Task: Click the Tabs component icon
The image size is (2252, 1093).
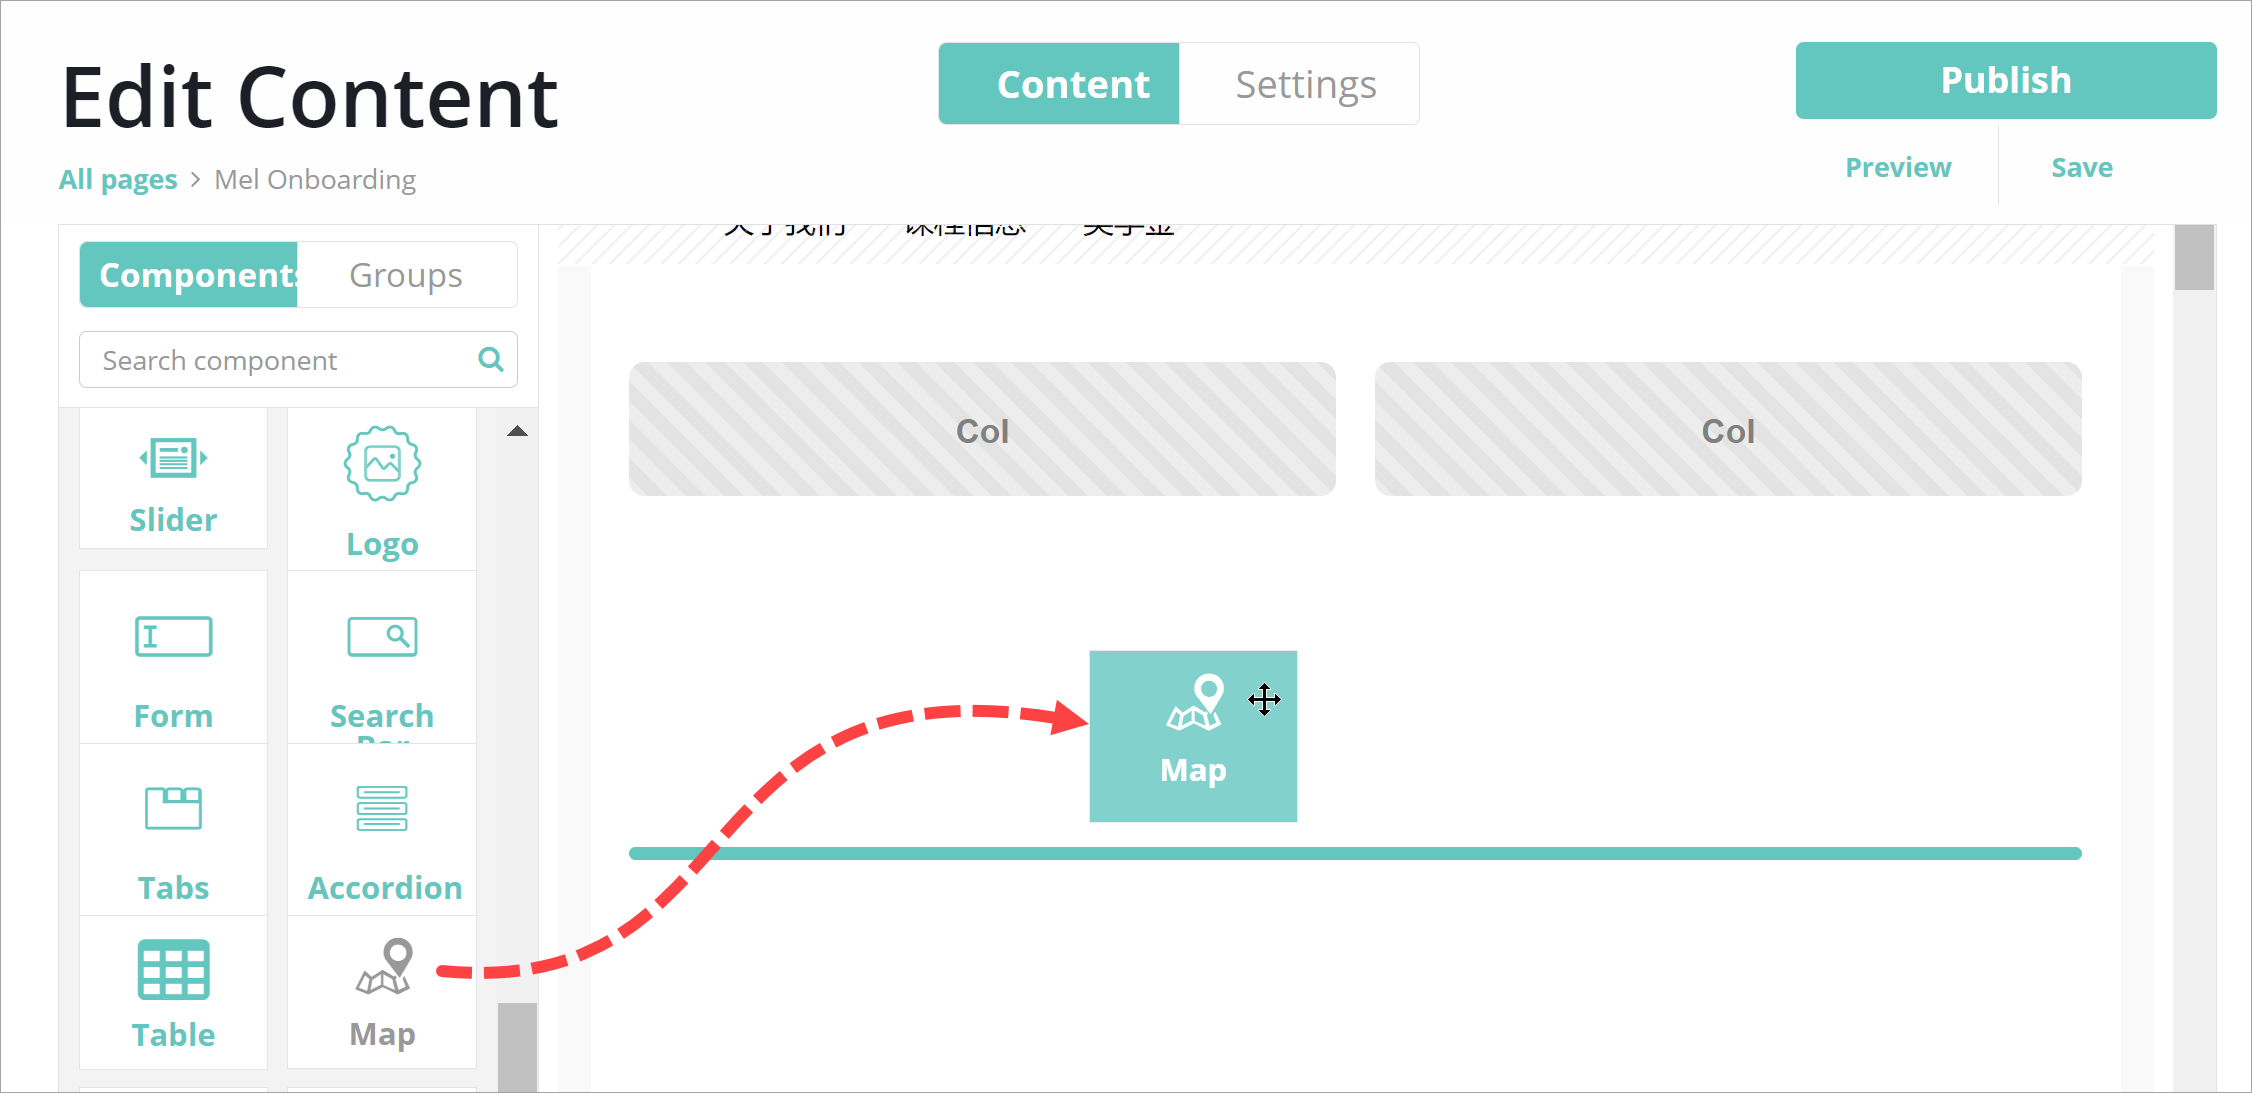Action: (x=173, y=809)
